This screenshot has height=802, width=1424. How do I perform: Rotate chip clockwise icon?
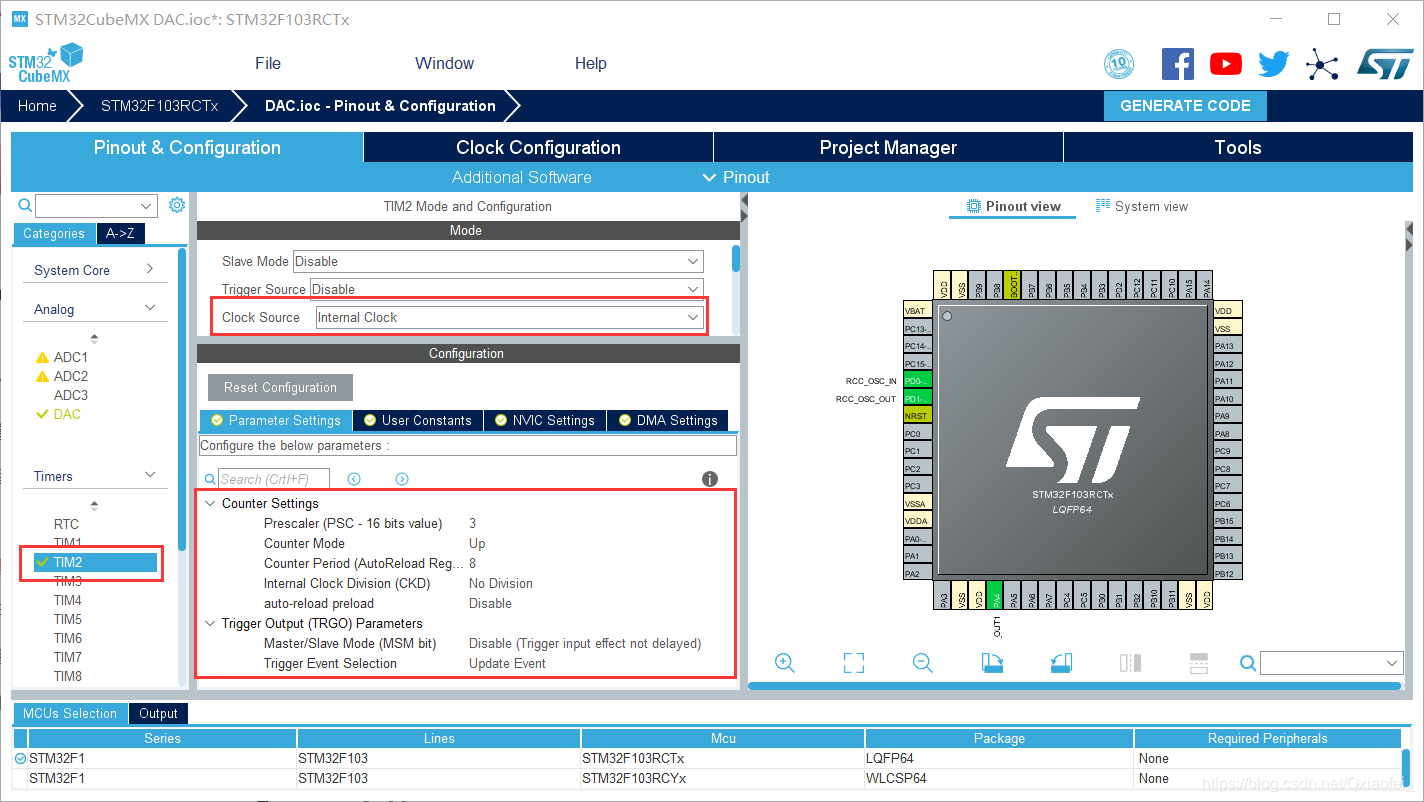click(992, 663)
